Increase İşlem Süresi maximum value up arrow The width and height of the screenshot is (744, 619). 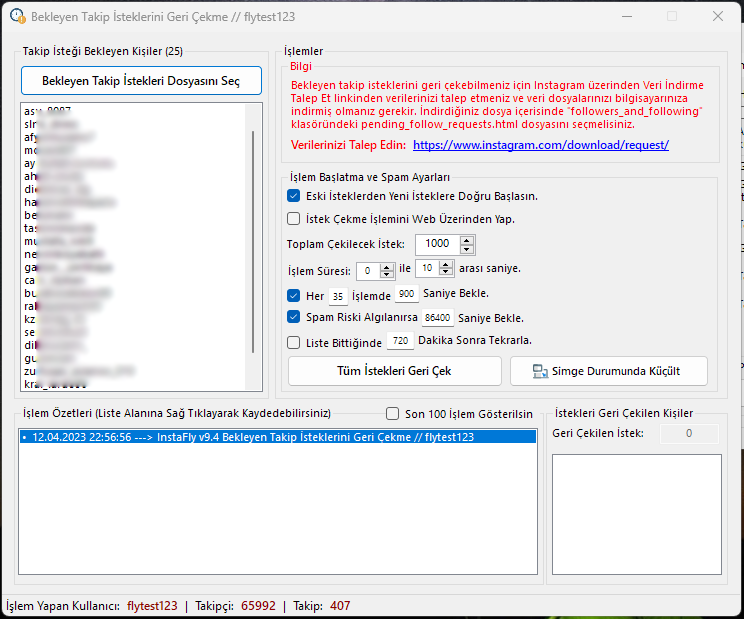[x=446, y=264]
